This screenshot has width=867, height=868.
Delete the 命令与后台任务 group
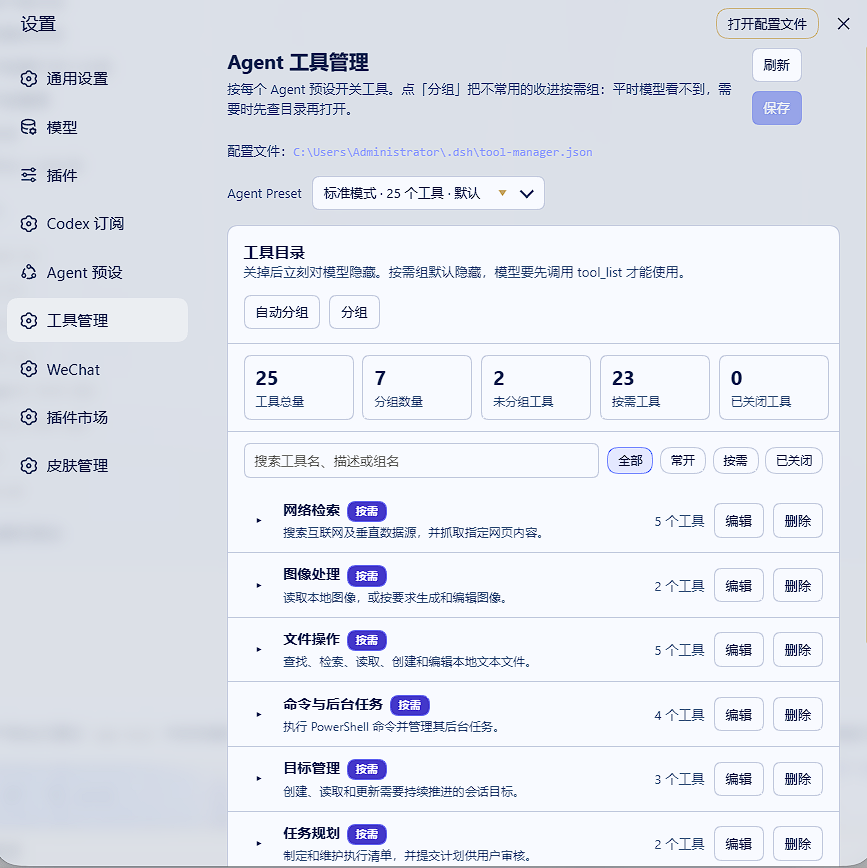coord(798,714)
